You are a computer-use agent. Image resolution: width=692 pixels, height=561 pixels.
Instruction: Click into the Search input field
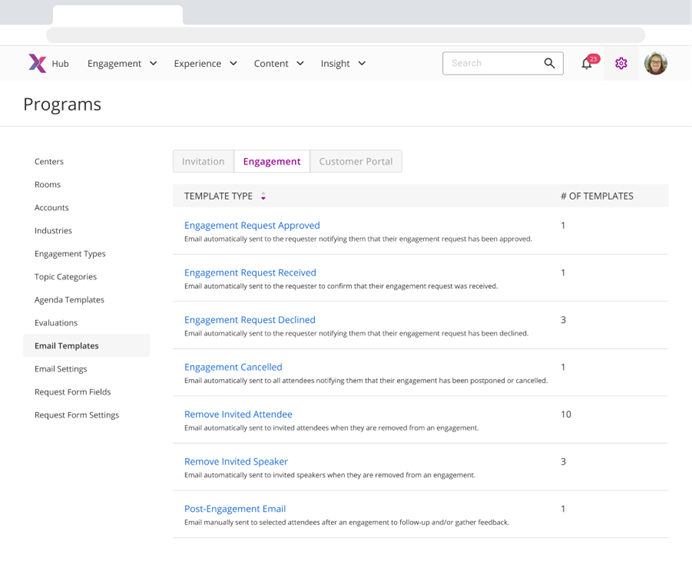coord(492,63)
